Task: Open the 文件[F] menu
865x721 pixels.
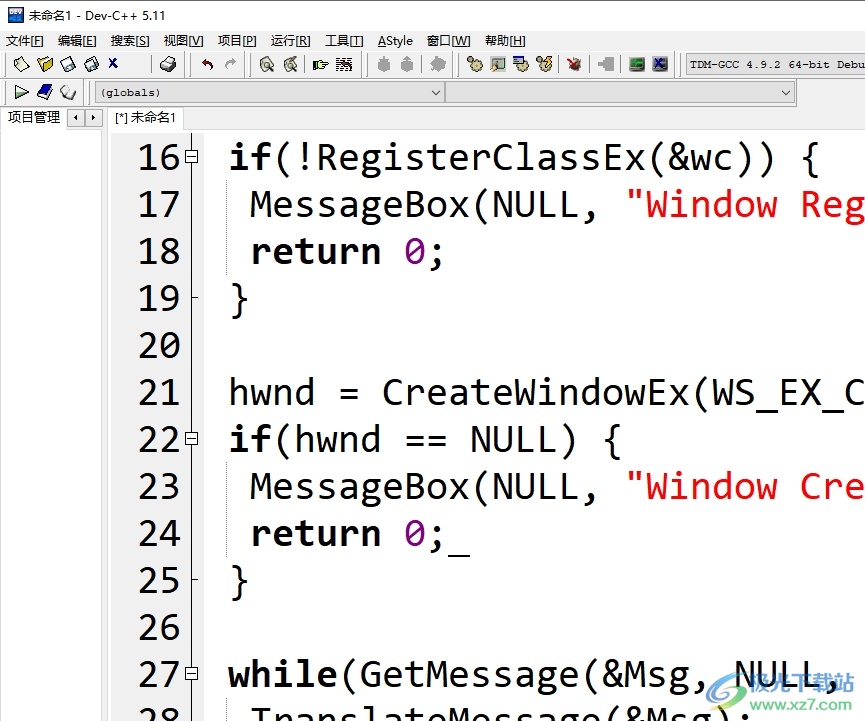Action: pyautogui.click(x=24, y=41)
